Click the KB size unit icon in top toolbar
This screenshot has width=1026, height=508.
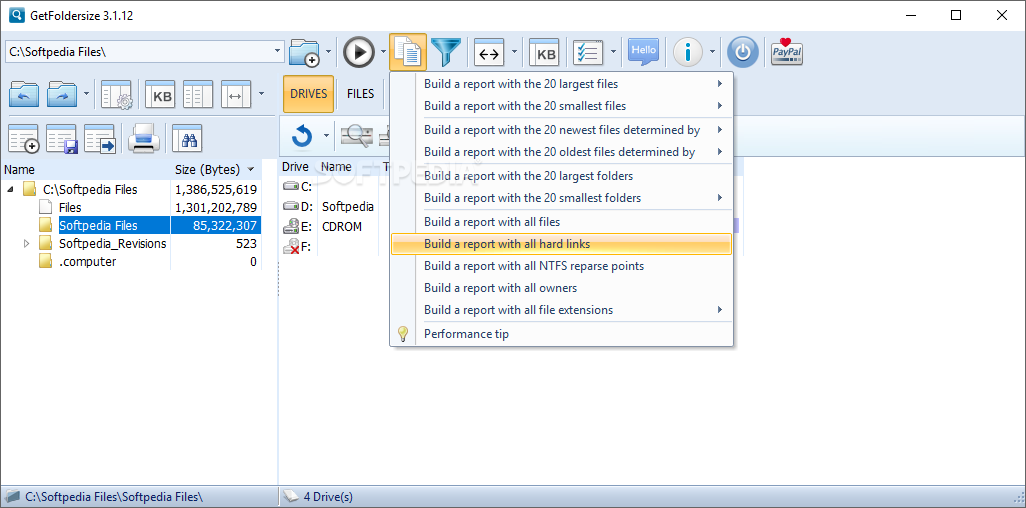[x=545, y=53]
